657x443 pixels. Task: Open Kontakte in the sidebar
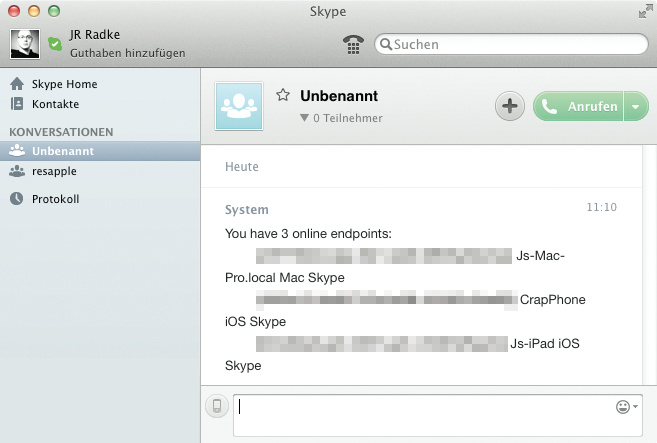pos(55,104)
